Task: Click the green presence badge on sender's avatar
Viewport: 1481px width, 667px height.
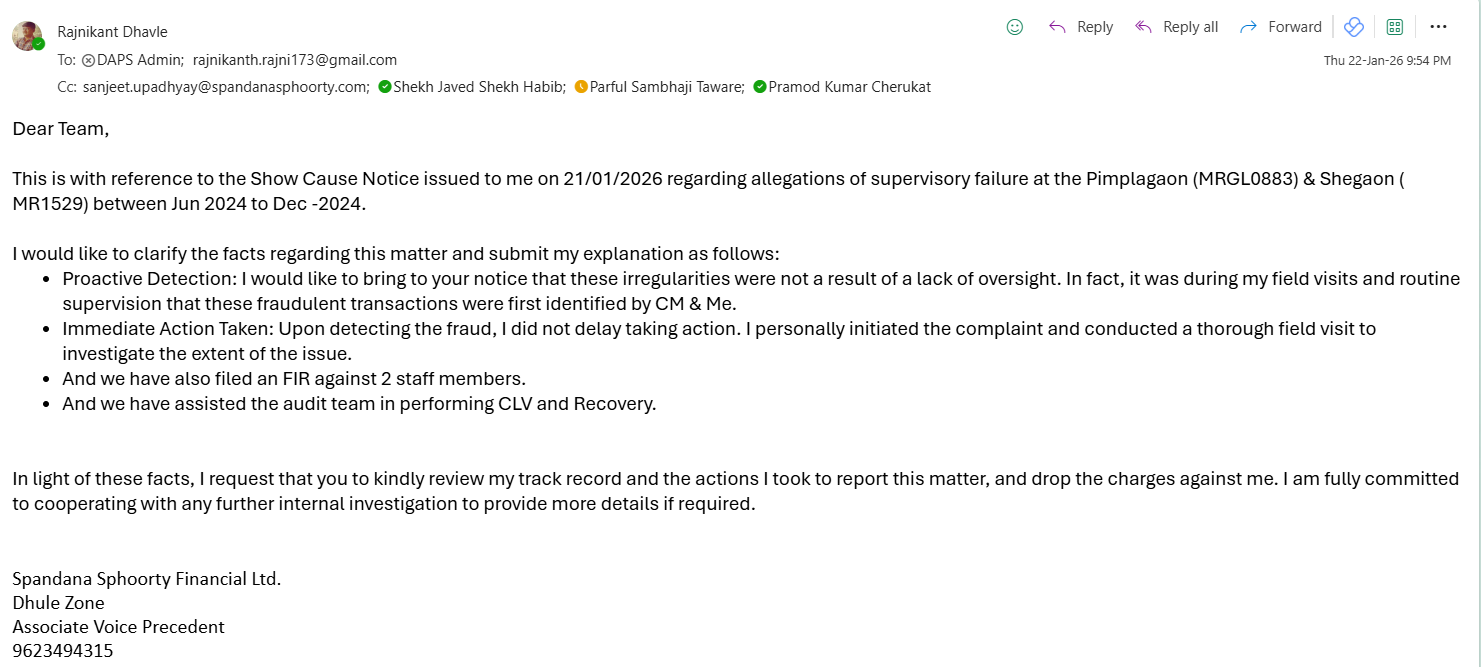Action: pos(39,44)
